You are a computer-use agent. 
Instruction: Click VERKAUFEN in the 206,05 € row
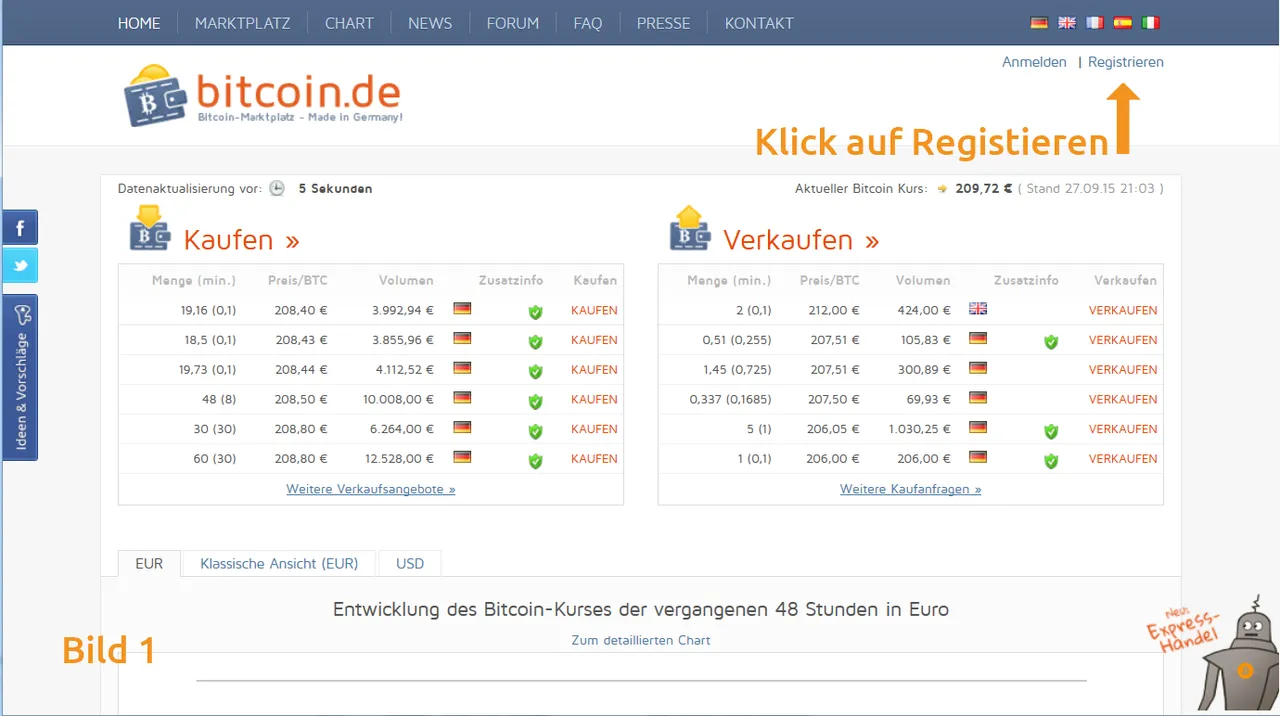[x=1123, y=429]
